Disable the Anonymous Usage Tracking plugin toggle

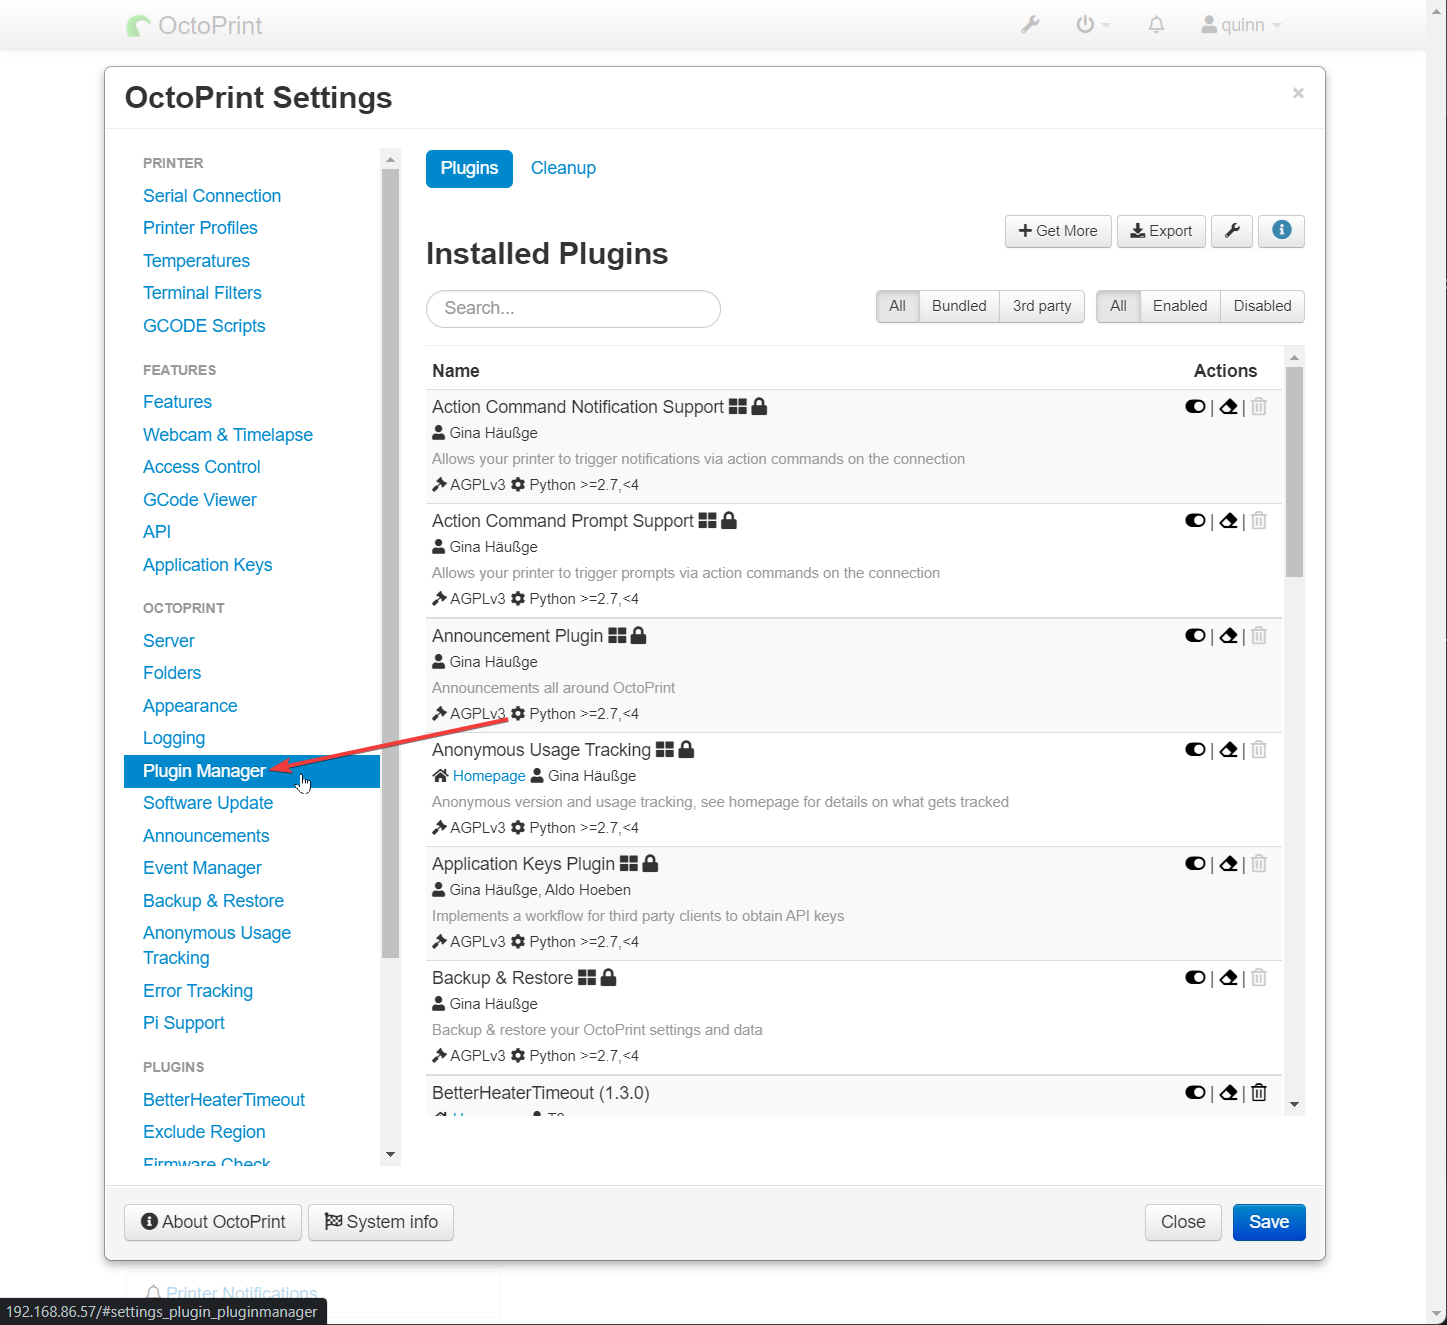pos(1195,749)
